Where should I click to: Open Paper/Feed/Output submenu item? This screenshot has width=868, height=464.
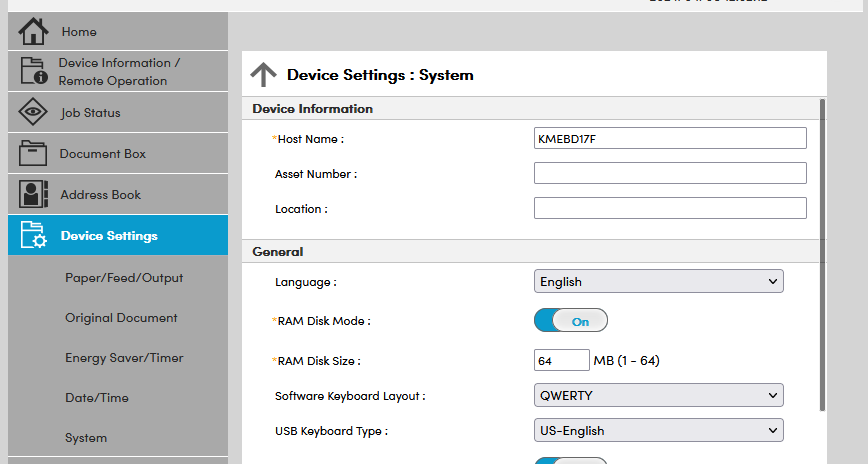point(124,278)
